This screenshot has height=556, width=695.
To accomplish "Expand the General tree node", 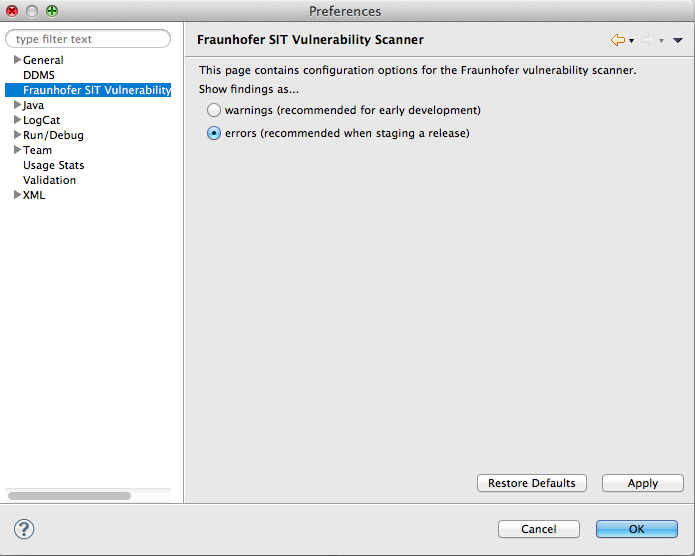I will (17, 60).
